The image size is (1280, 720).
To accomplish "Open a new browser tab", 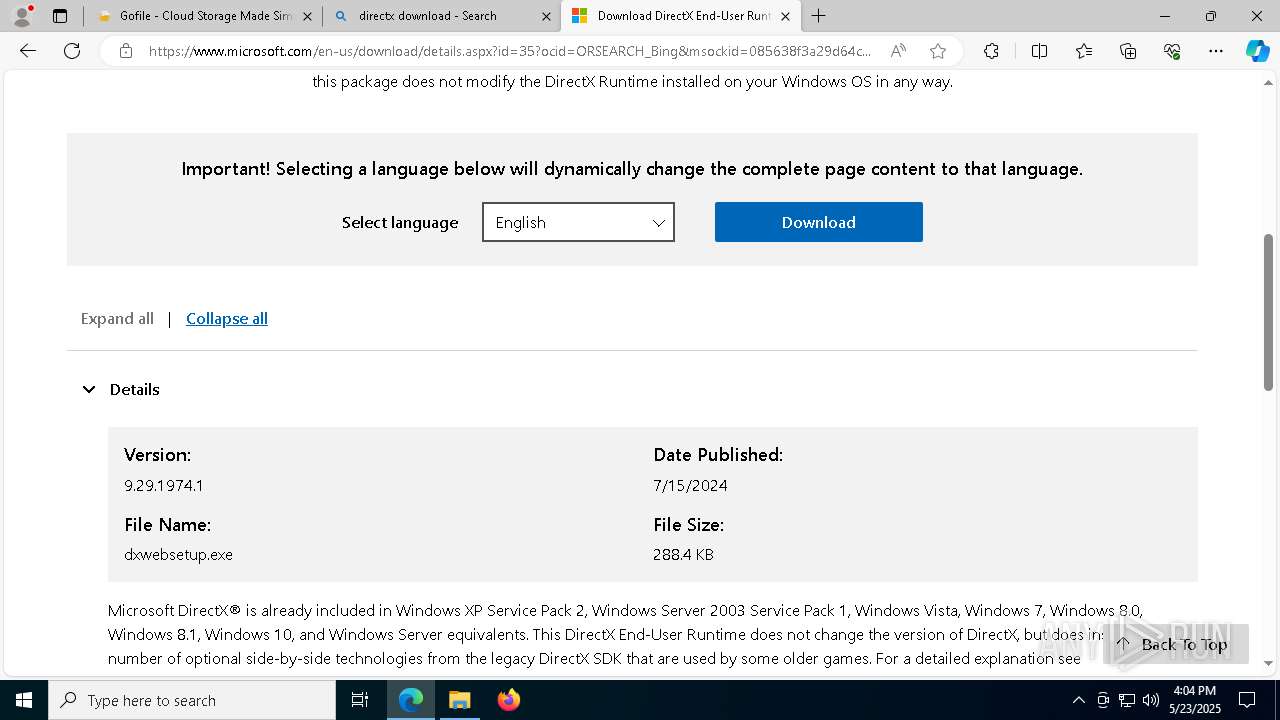I will (x=818, y=16).
